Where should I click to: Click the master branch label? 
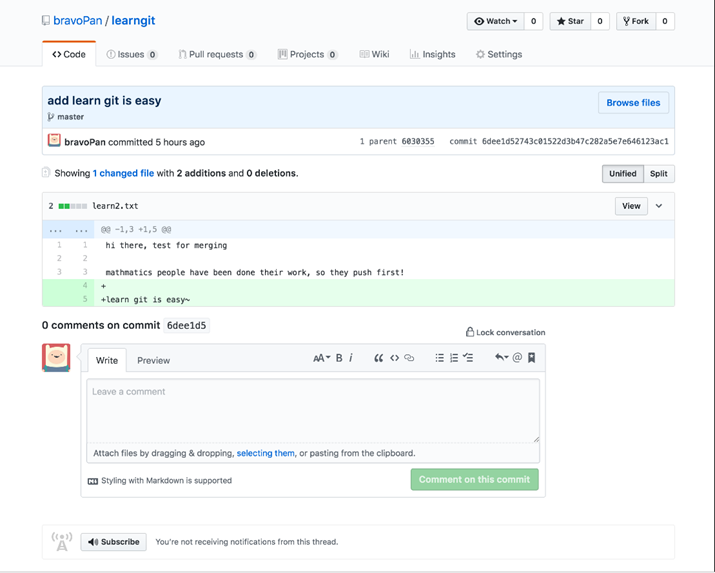(x=70, y=117)
